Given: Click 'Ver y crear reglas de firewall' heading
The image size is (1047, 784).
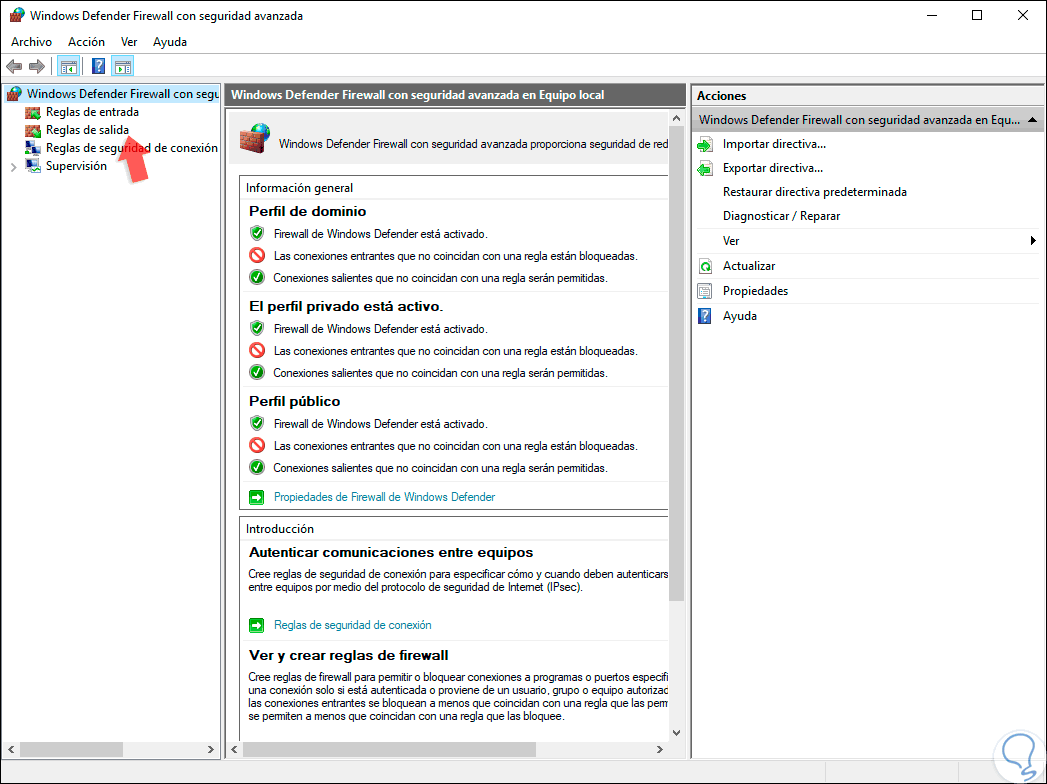Looking at the screenshot, I should [349, 655].
